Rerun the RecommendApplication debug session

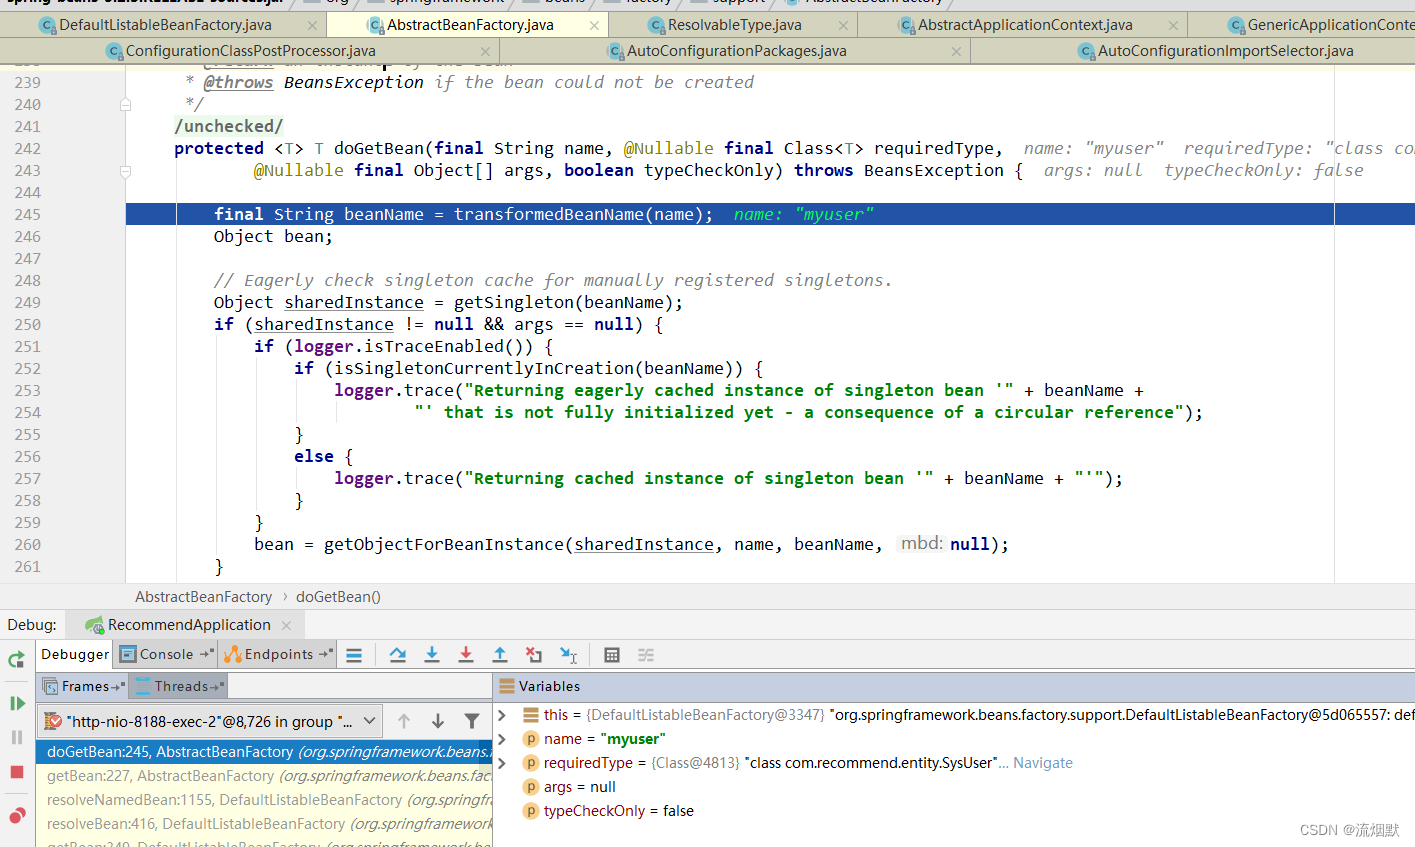(x=16, y=659)
